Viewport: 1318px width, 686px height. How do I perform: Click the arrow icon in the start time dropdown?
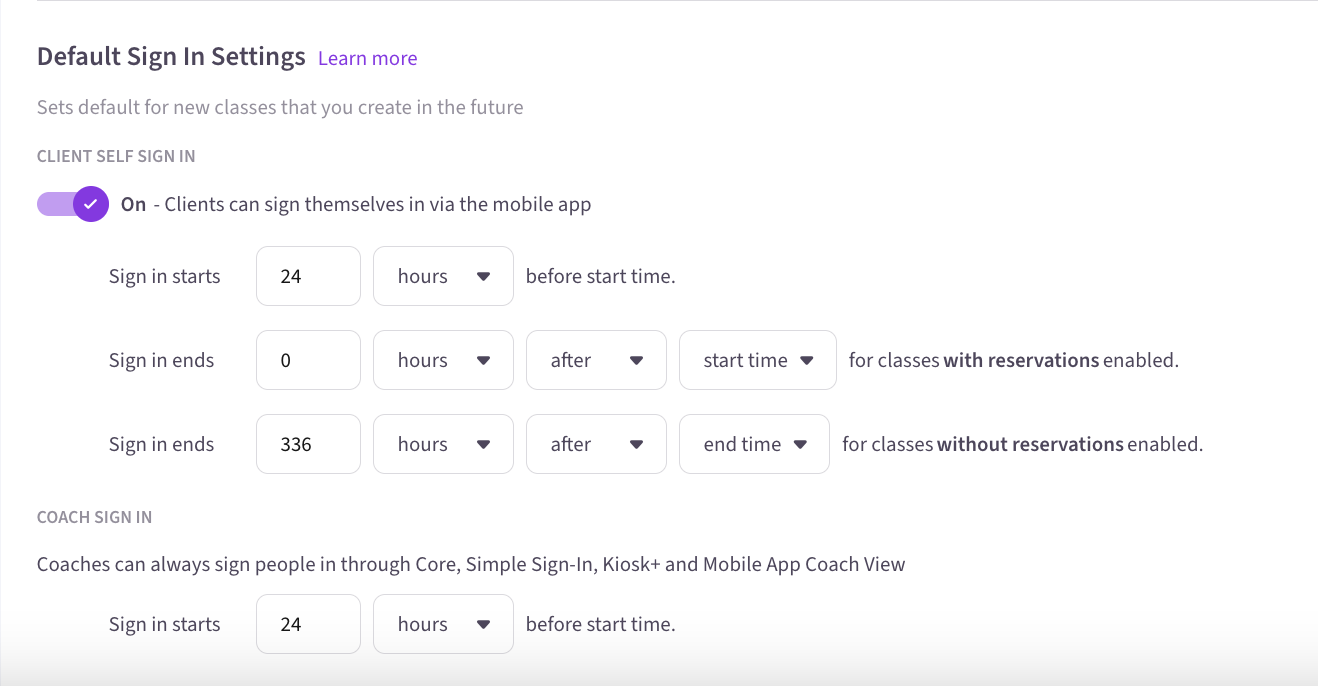tap(806, 360)
